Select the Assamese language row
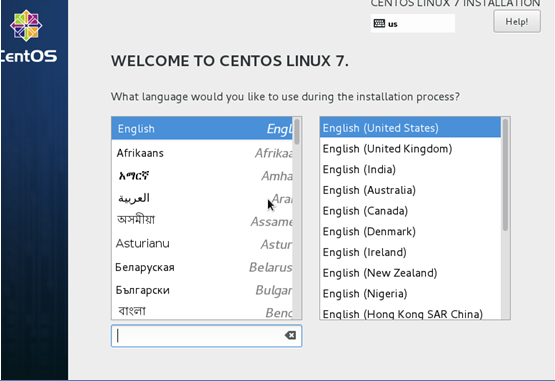Image resolution: width=555 pixels, height=381 pixels. click(x=202, y=221)
